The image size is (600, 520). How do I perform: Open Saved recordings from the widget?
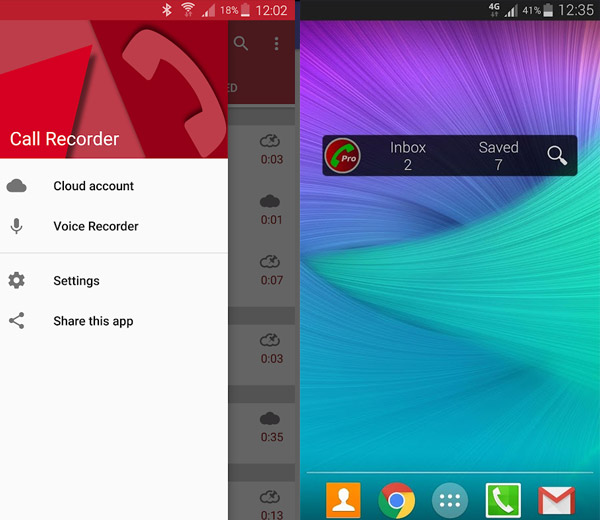(498, 155)
